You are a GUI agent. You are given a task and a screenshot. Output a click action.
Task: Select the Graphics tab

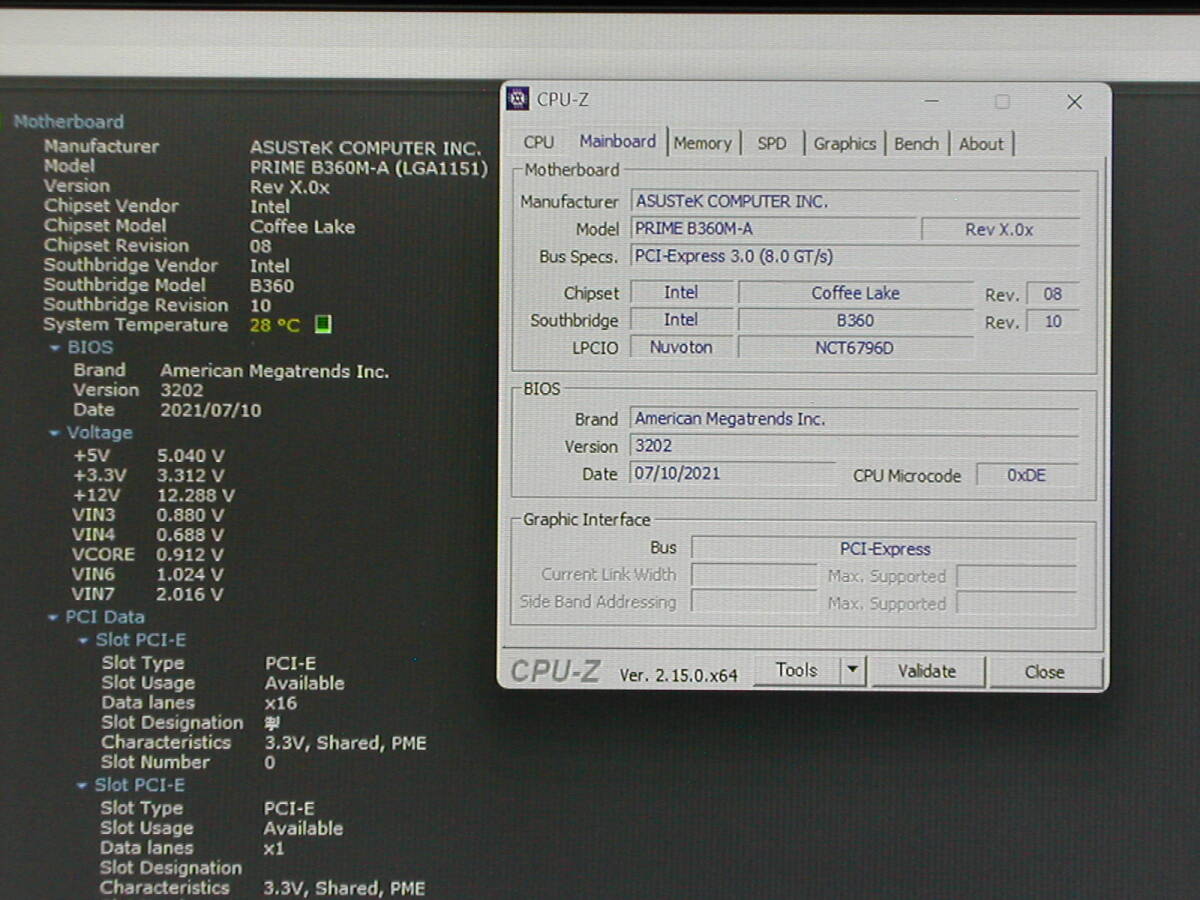click(x=844, y=143)
